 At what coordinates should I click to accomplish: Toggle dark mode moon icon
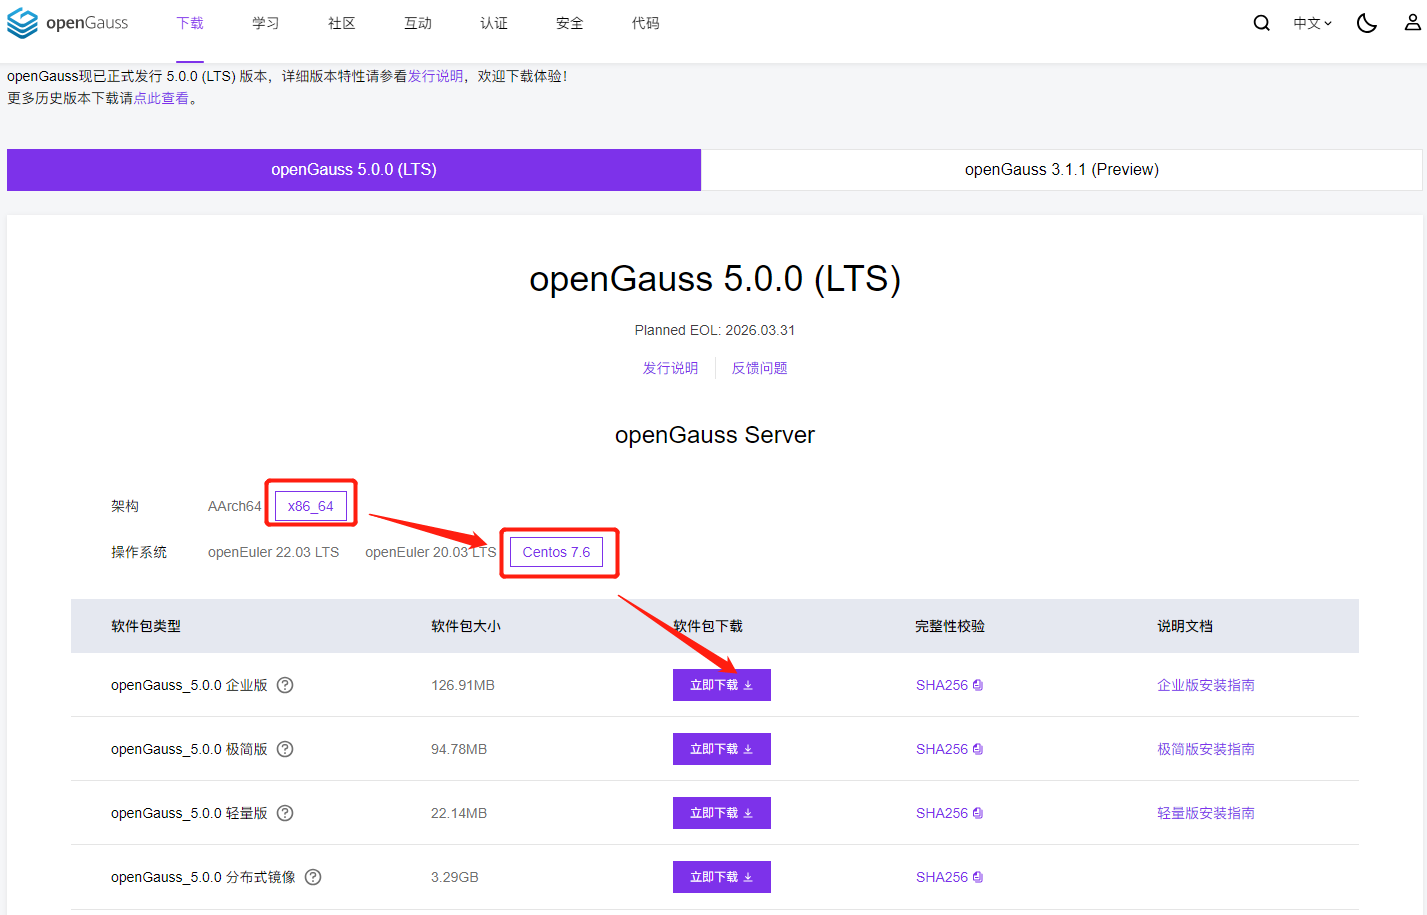(1367, 23)
